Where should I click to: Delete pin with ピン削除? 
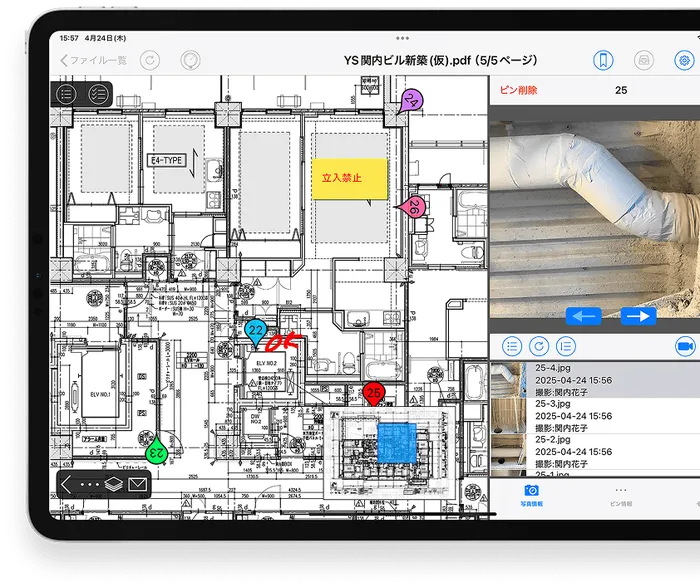(x=518, y=90)
